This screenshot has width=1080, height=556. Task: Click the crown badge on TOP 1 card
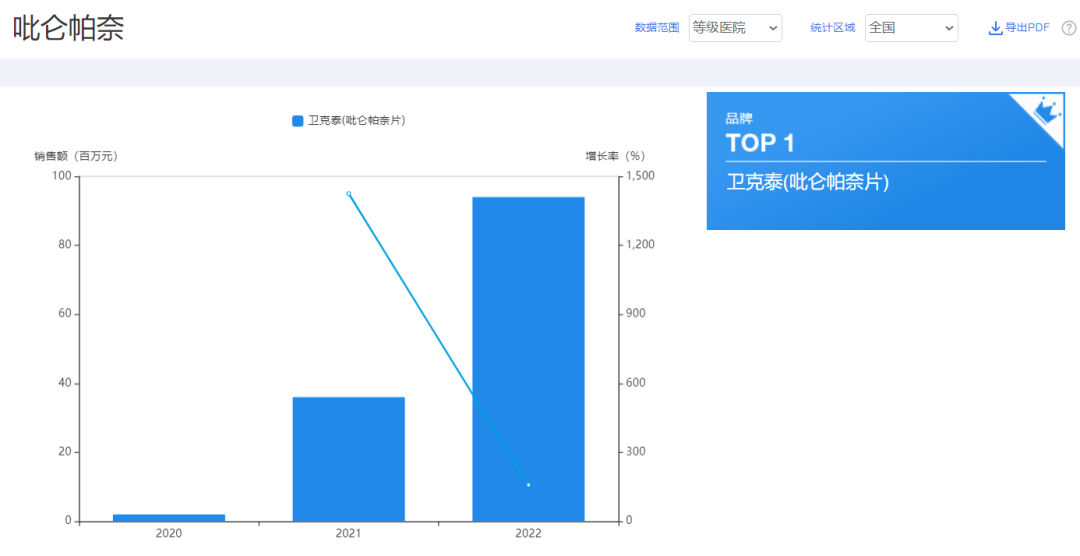pos(1046,110)
